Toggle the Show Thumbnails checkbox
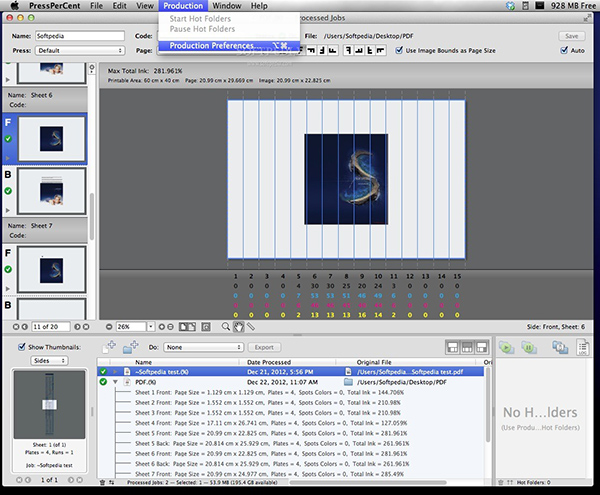This screenshot has height=495, width=600. pyautogui.click(x=20, y=345)
